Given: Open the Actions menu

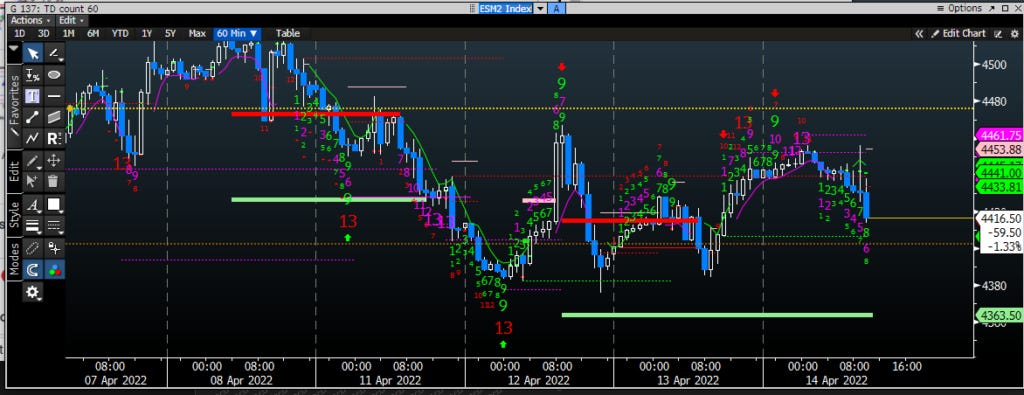Looking at the screenshot, I should [30, 20].
